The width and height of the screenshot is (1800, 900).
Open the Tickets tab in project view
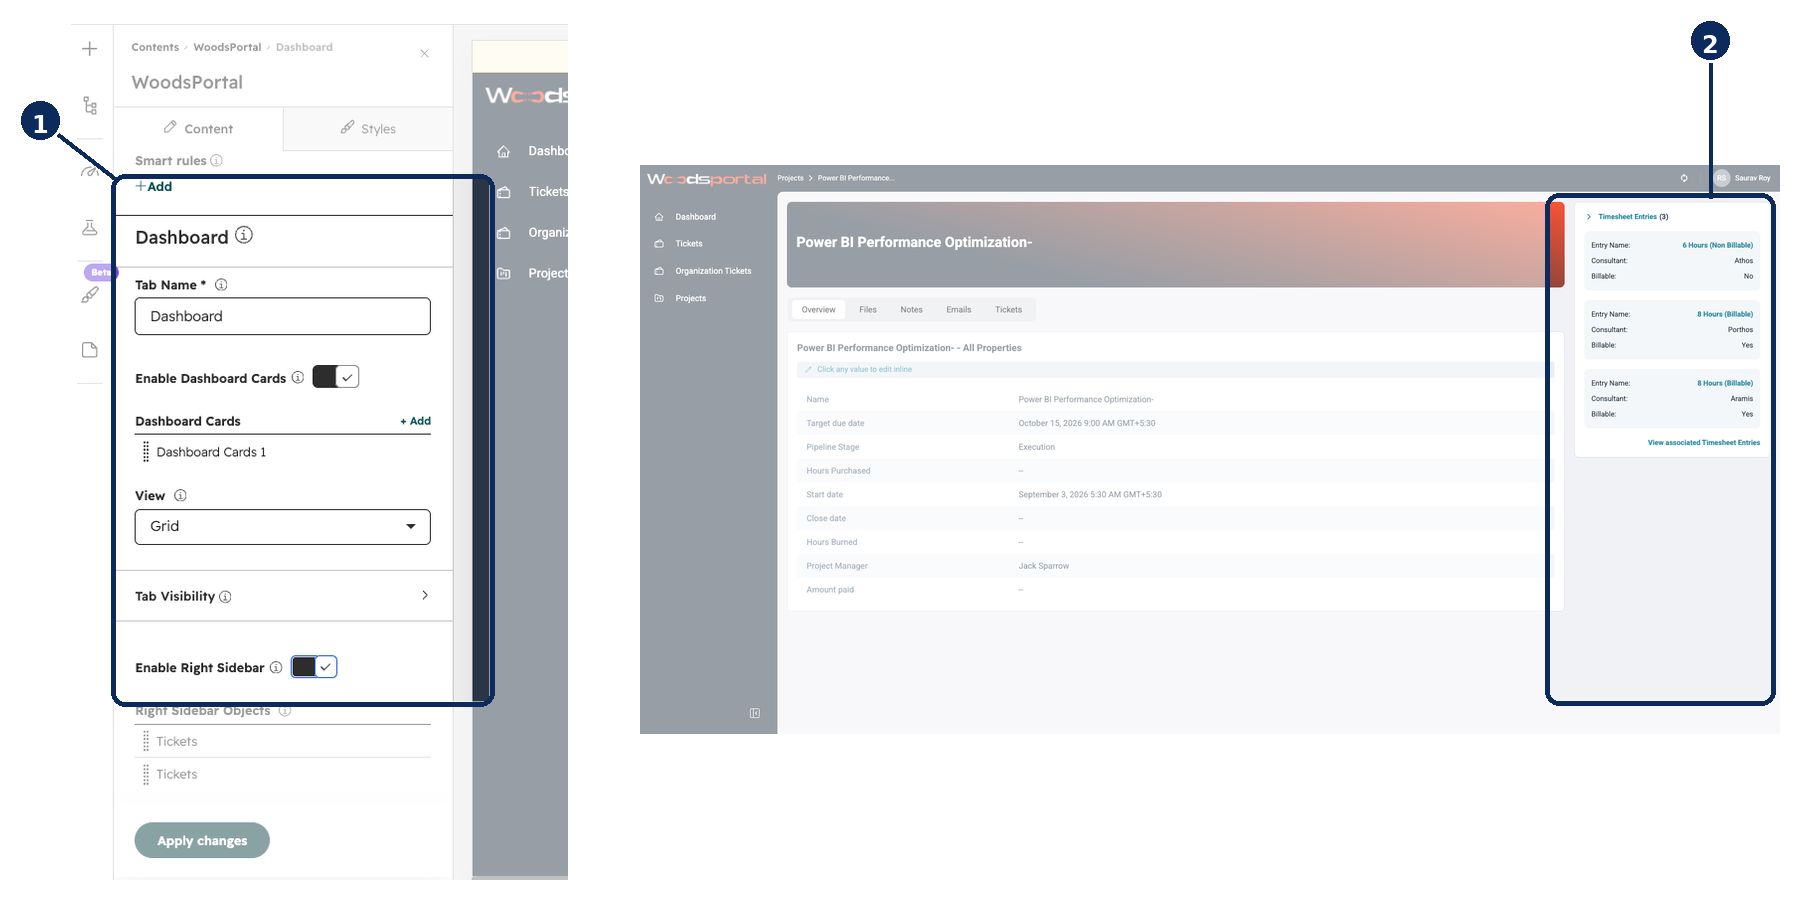[x=1008, y=310]
